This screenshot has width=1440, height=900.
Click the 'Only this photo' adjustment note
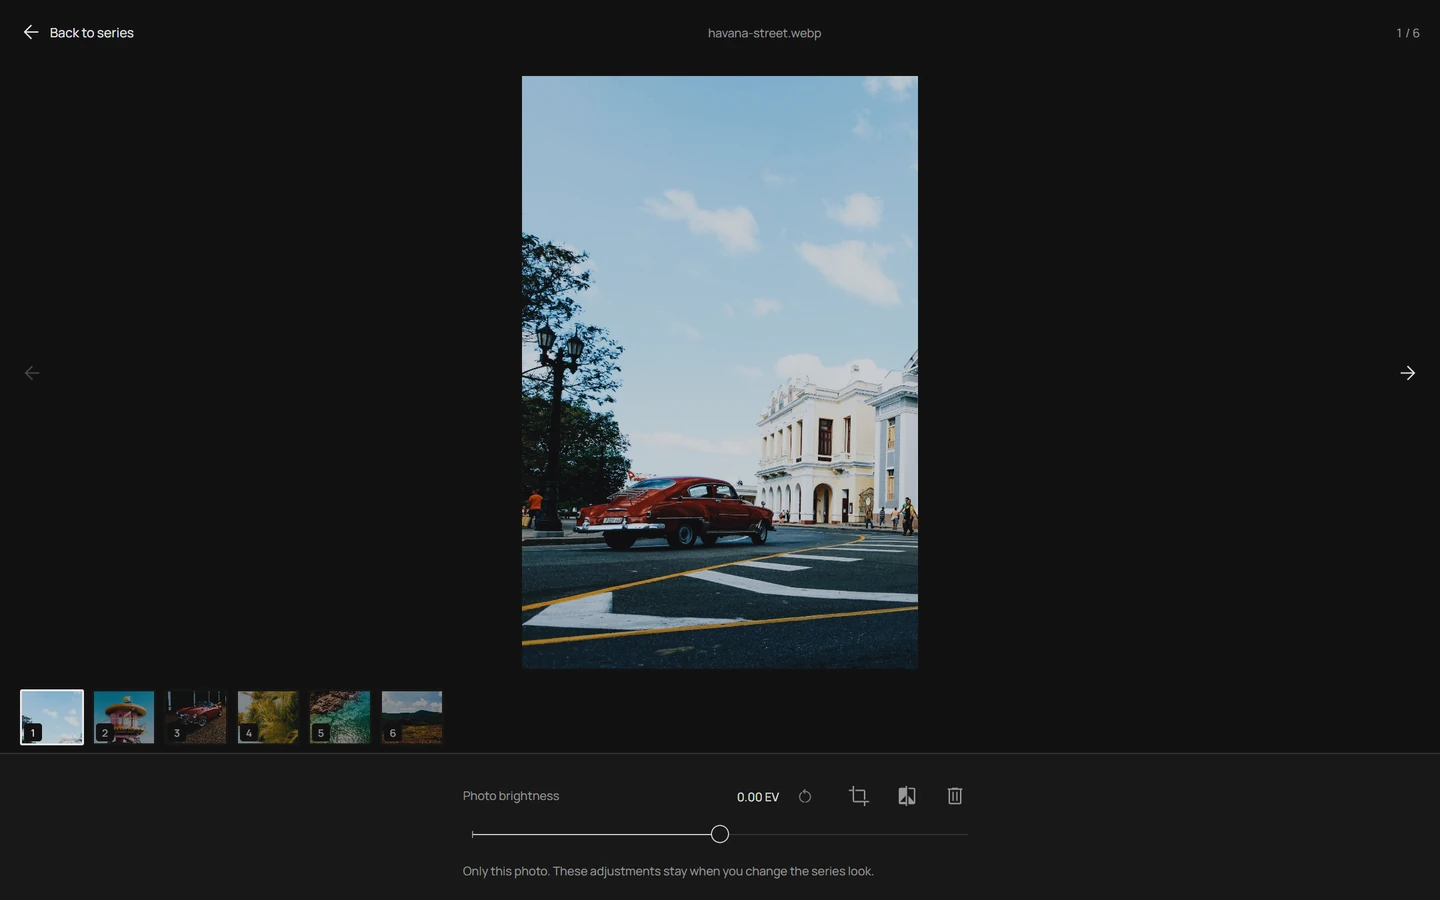click(668, 871)
